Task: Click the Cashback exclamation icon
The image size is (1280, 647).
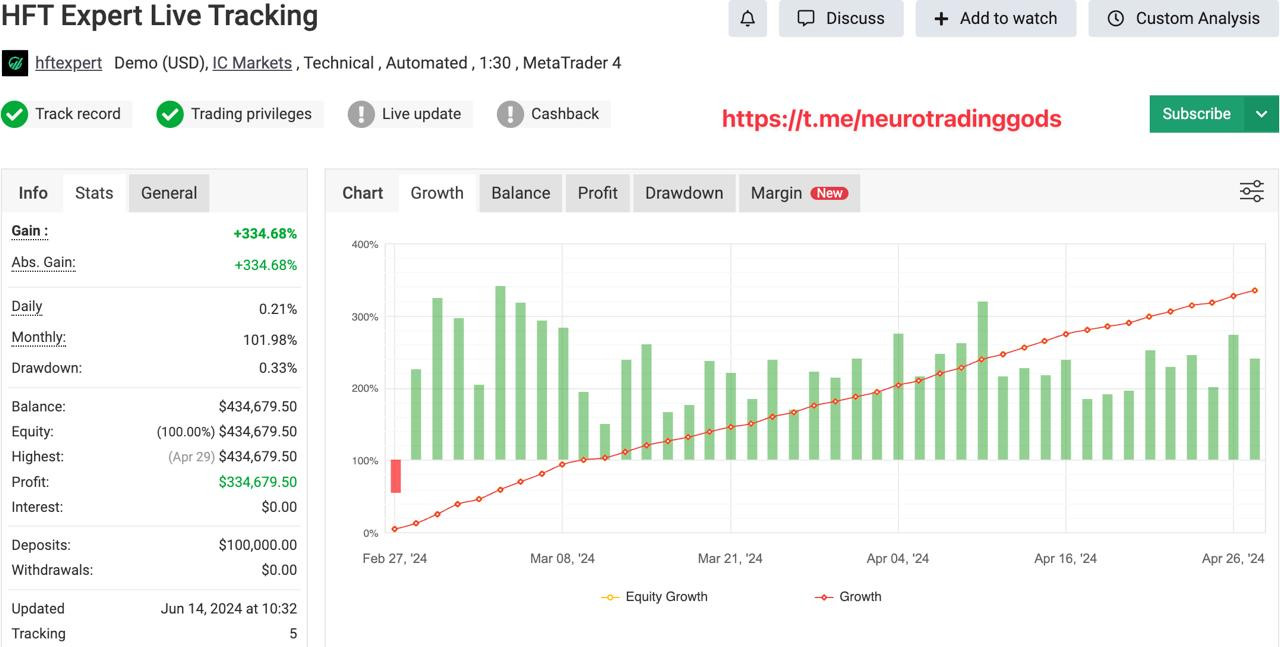Action: (510, 114)
